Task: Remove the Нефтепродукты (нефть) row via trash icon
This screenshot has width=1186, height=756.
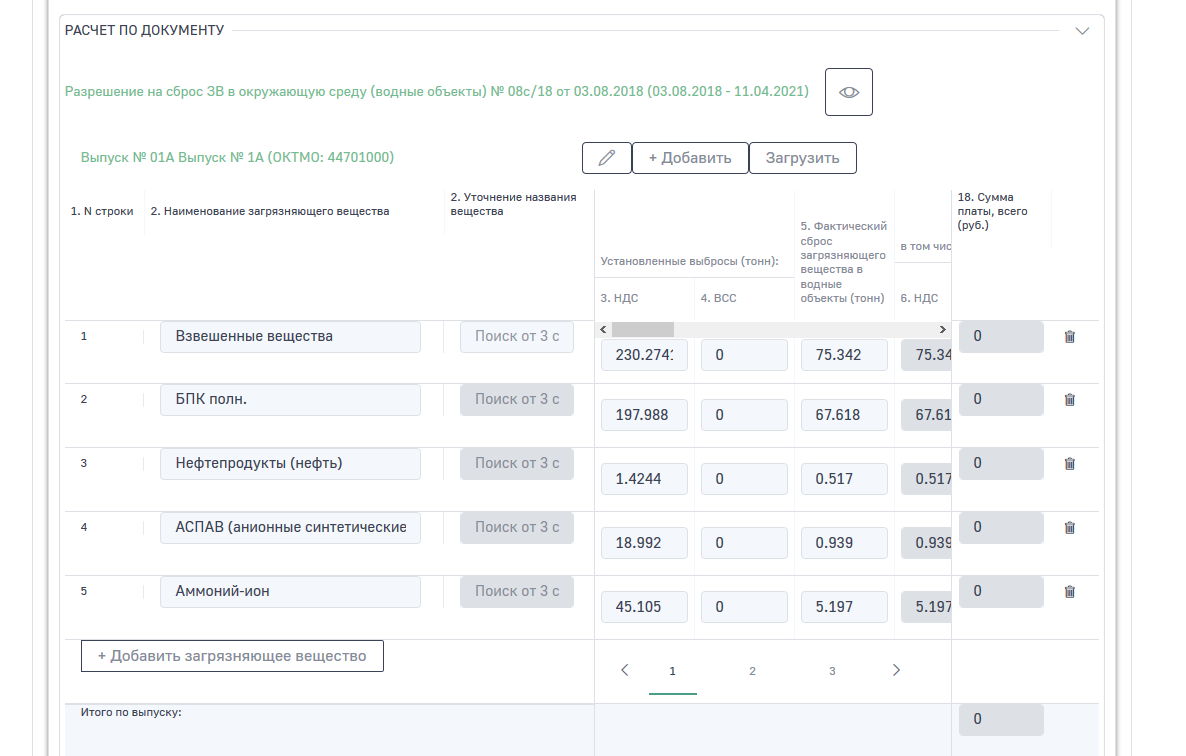Action: coord(1069,464)
